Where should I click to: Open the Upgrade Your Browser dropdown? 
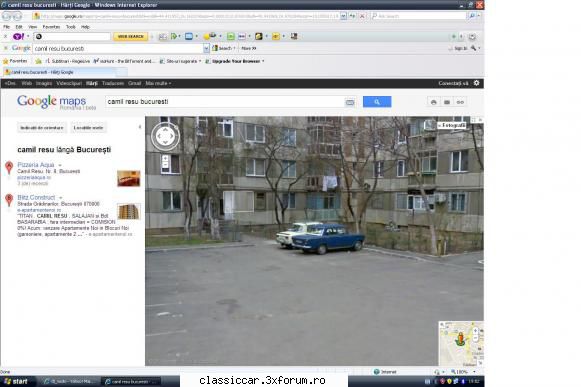(x=263, y=61)
